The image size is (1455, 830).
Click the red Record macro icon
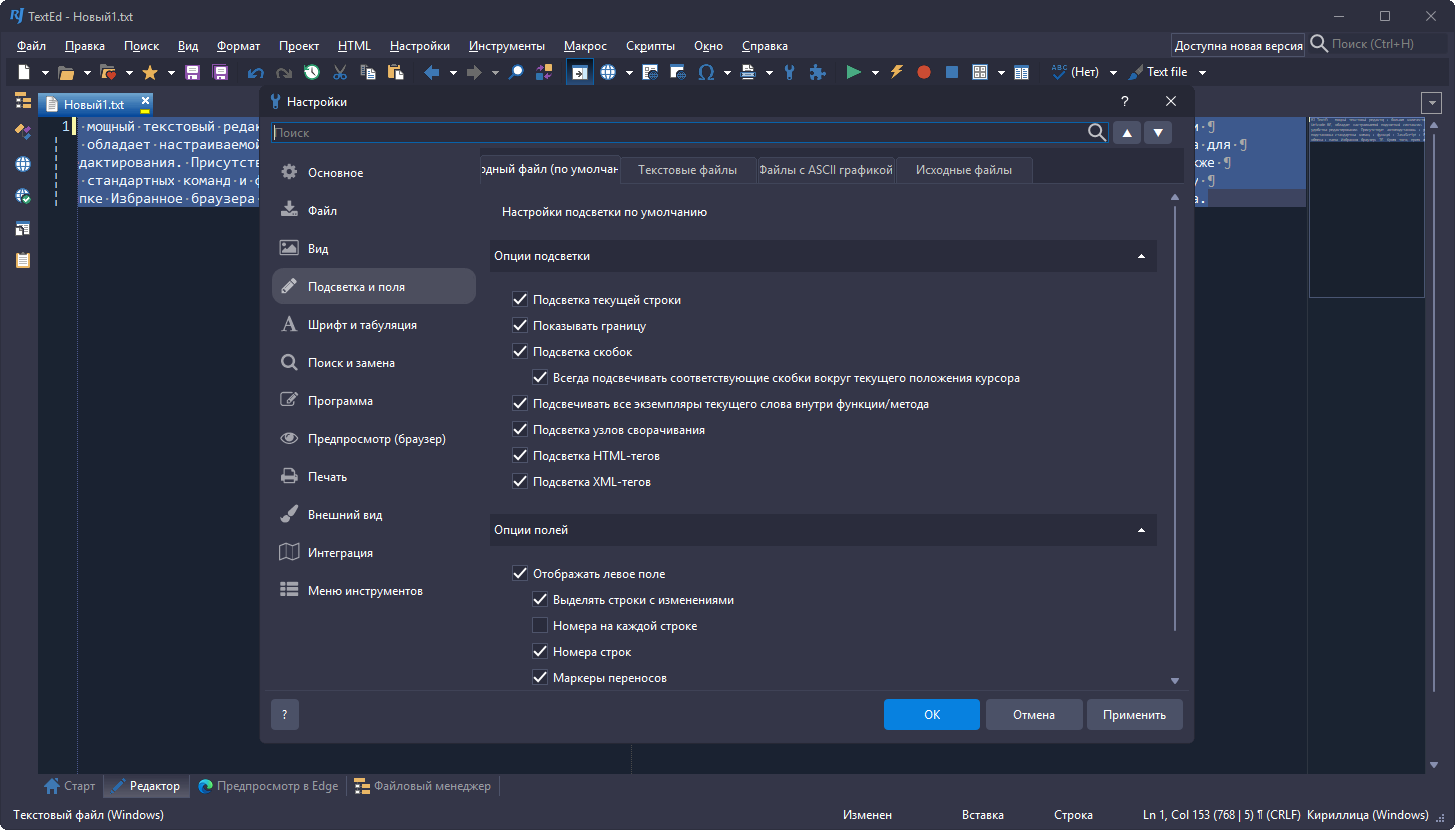click(x=924, y=72)
